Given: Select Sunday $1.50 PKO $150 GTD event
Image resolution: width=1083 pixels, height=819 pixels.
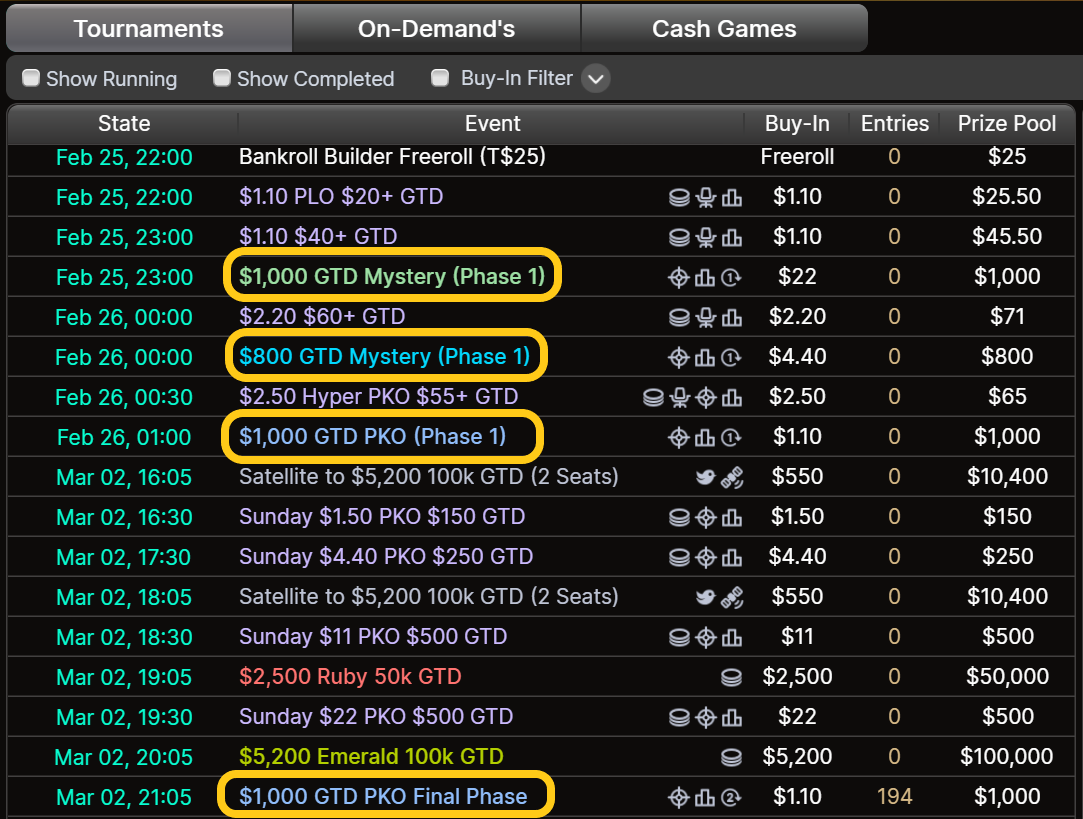Looking at the screenshot, I should (382, 517).
